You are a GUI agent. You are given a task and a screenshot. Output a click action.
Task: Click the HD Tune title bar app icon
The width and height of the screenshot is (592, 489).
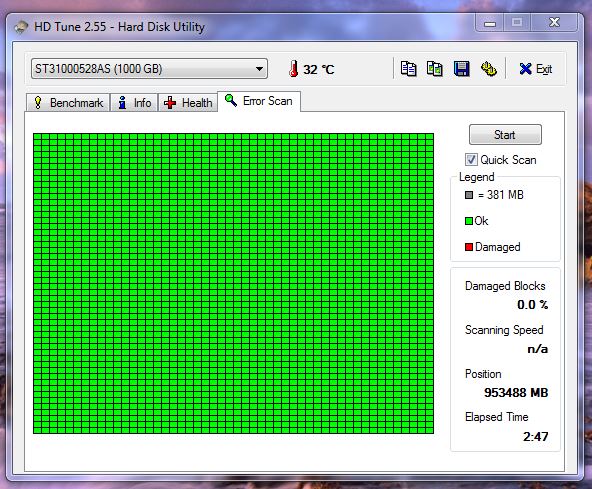pos(21,27)
